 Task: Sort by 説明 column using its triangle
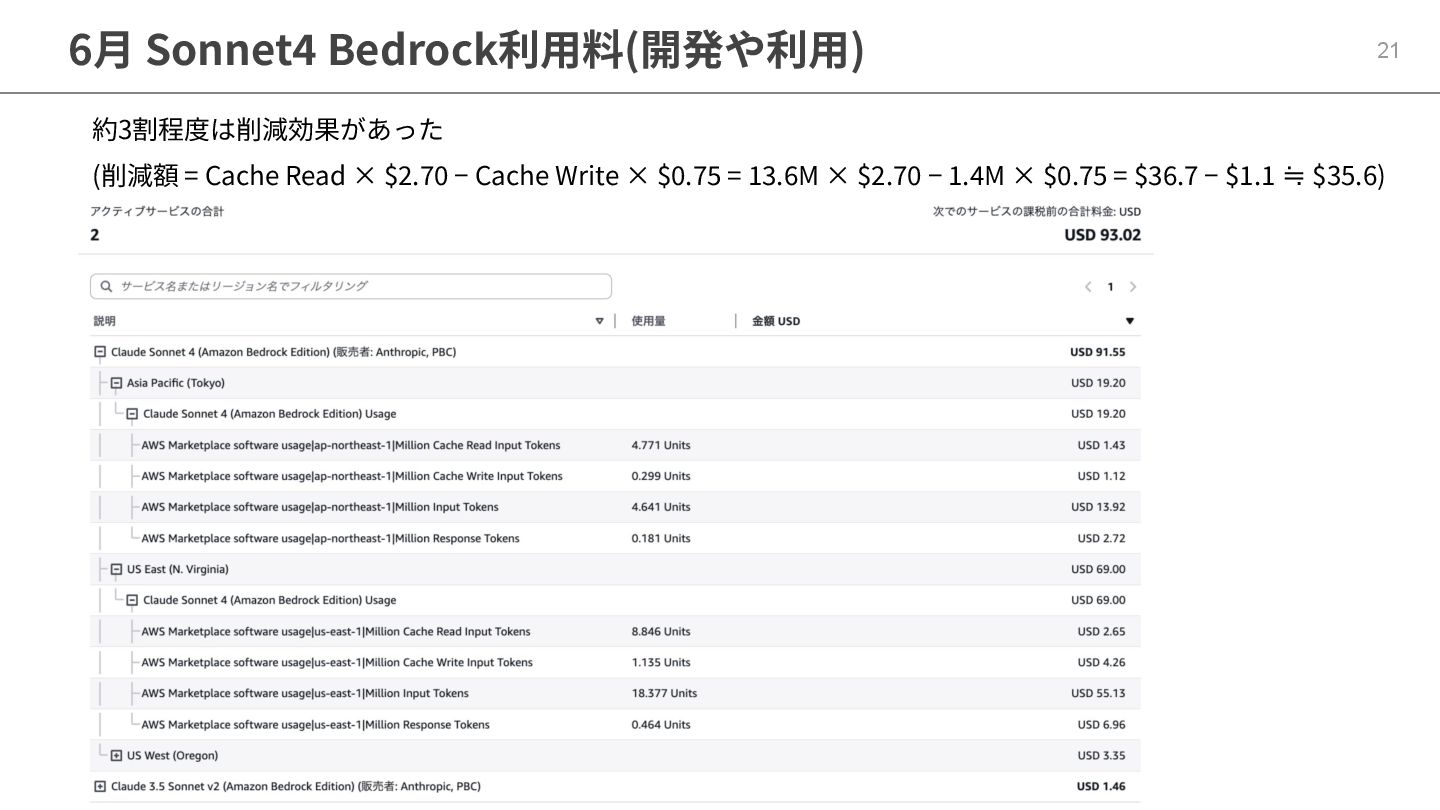[x=600, y=321]
